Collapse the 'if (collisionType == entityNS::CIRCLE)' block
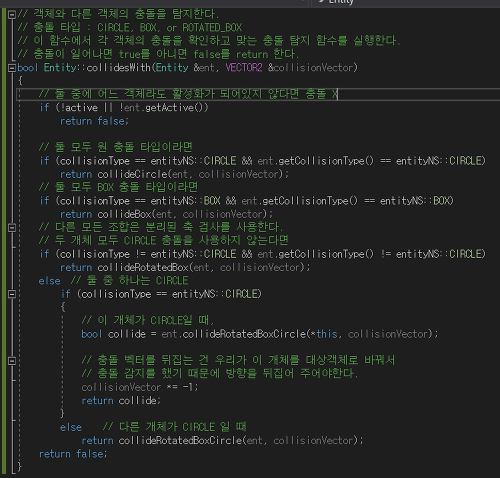500x478 pixels. click(x=12, y=294)
